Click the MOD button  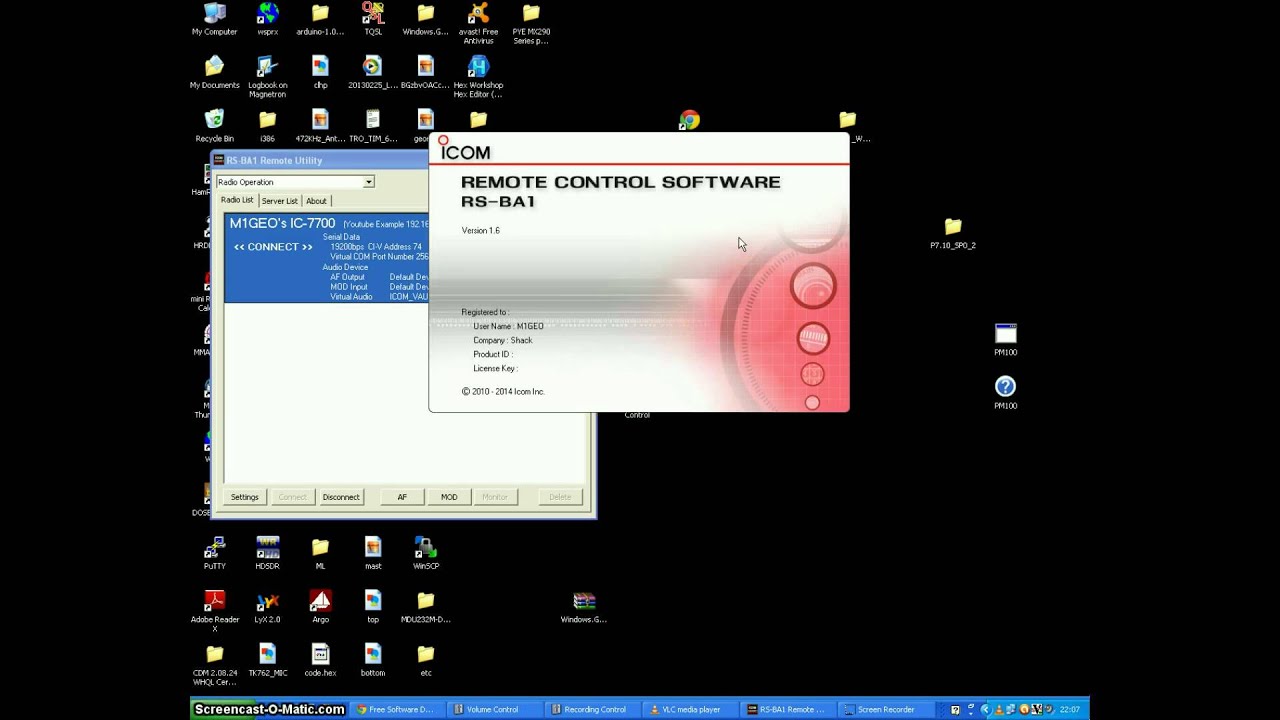(449, 497)
